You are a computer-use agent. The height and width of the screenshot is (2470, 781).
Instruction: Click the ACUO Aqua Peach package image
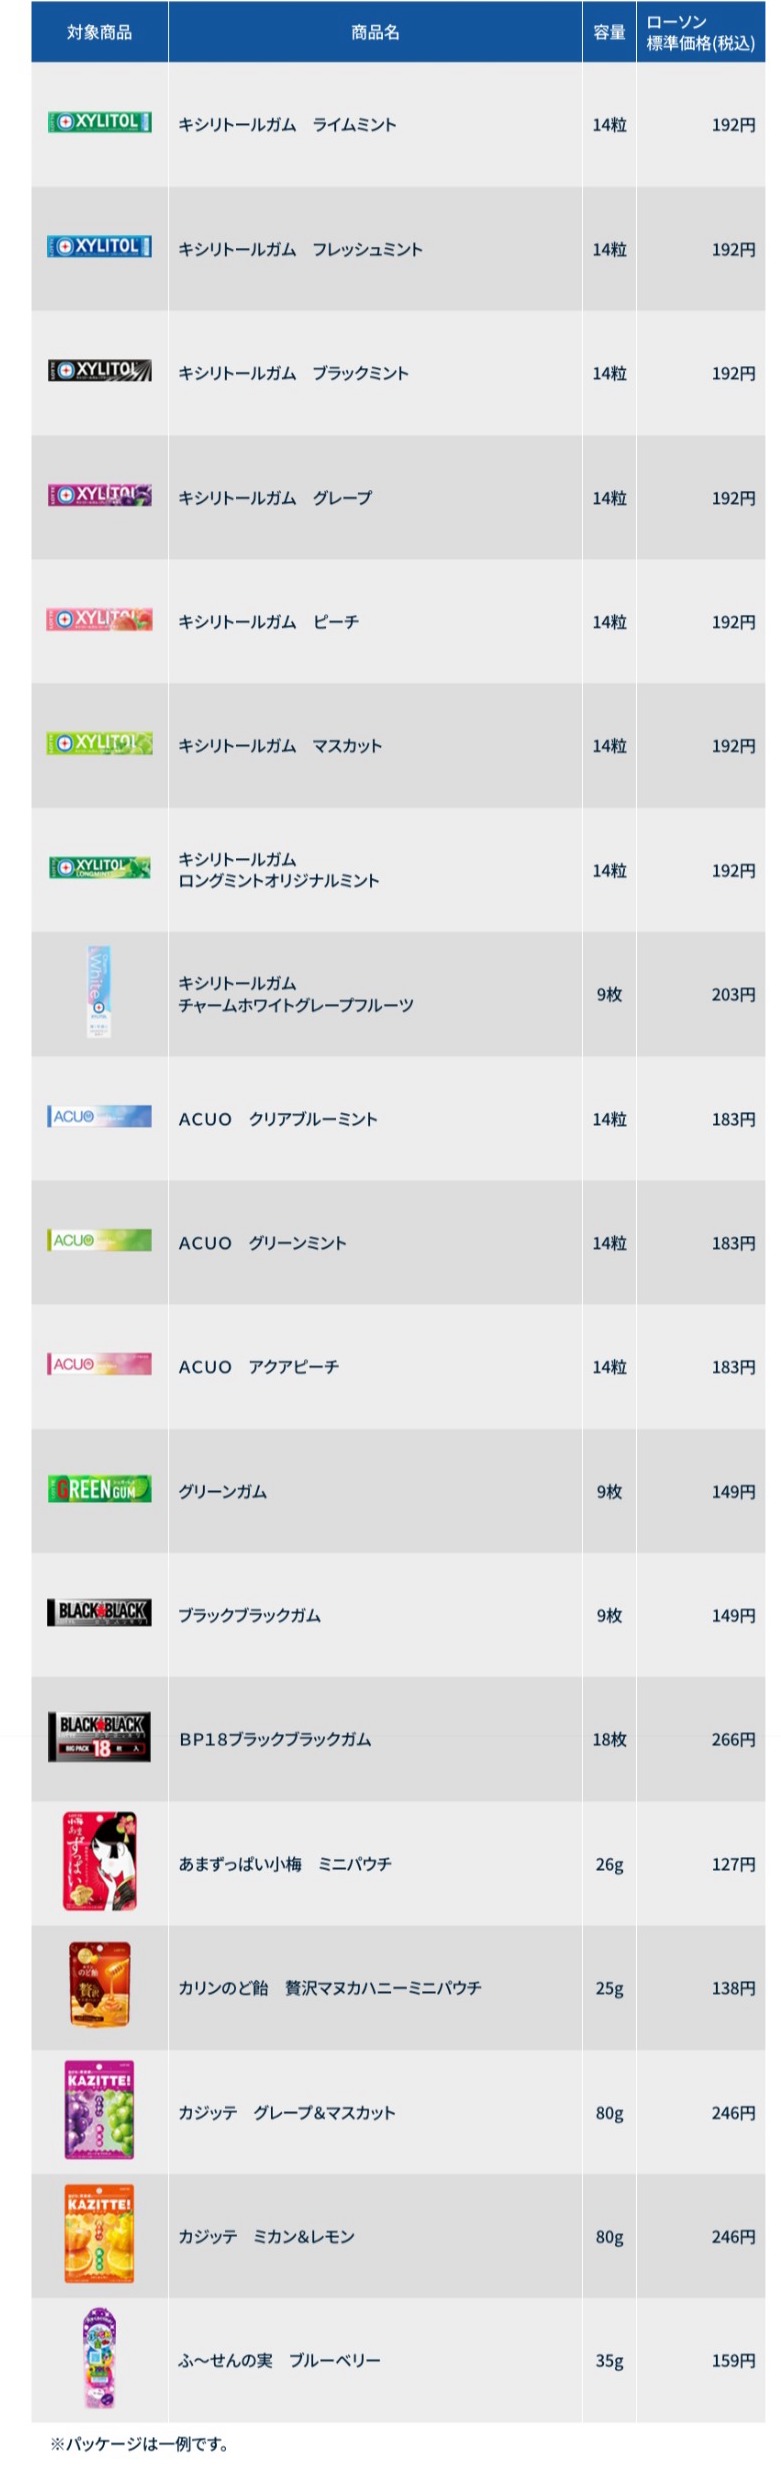point(100,1364)
